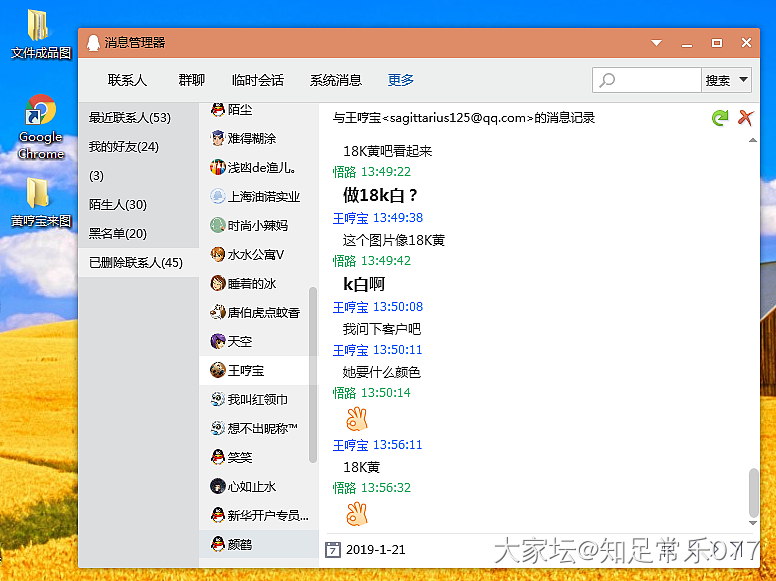776x581 pixels.
Task: Expand the 搜索 button dropdown arrow
Action: pyautogui.click(x=743, y=80)
